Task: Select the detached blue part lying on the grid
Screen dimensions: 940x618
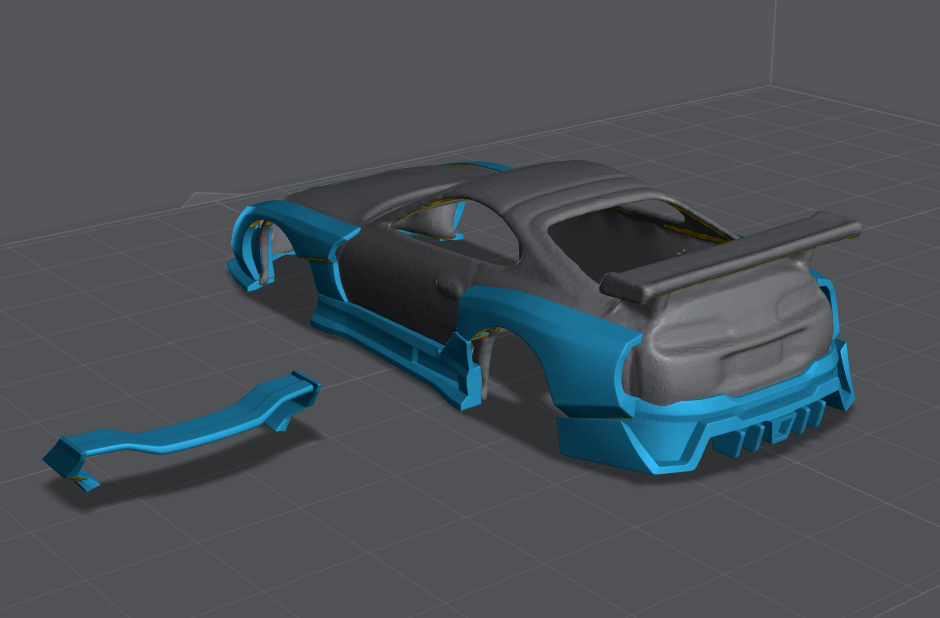Action: [x=180, y=429]
